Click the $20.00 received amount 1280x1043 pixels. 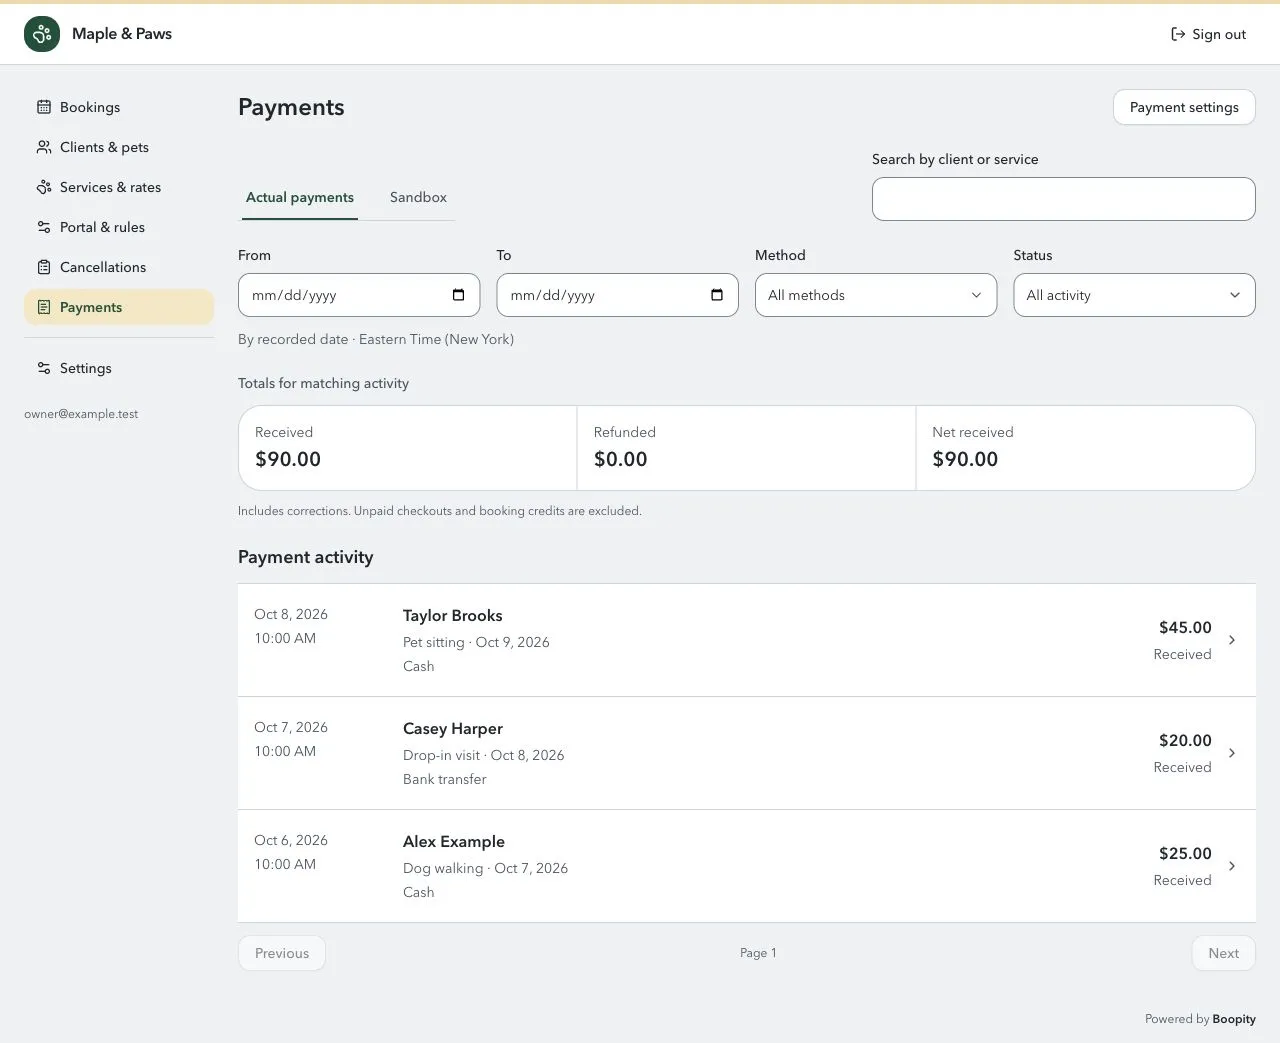tap(1185, 741)
